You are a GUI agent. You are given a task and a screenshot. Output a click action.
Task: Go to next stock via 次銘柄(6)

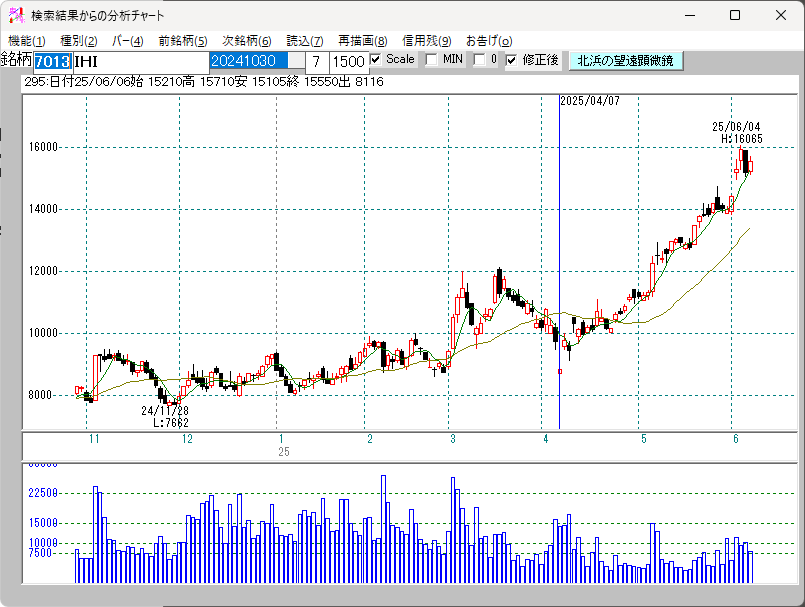click(246, 41)
